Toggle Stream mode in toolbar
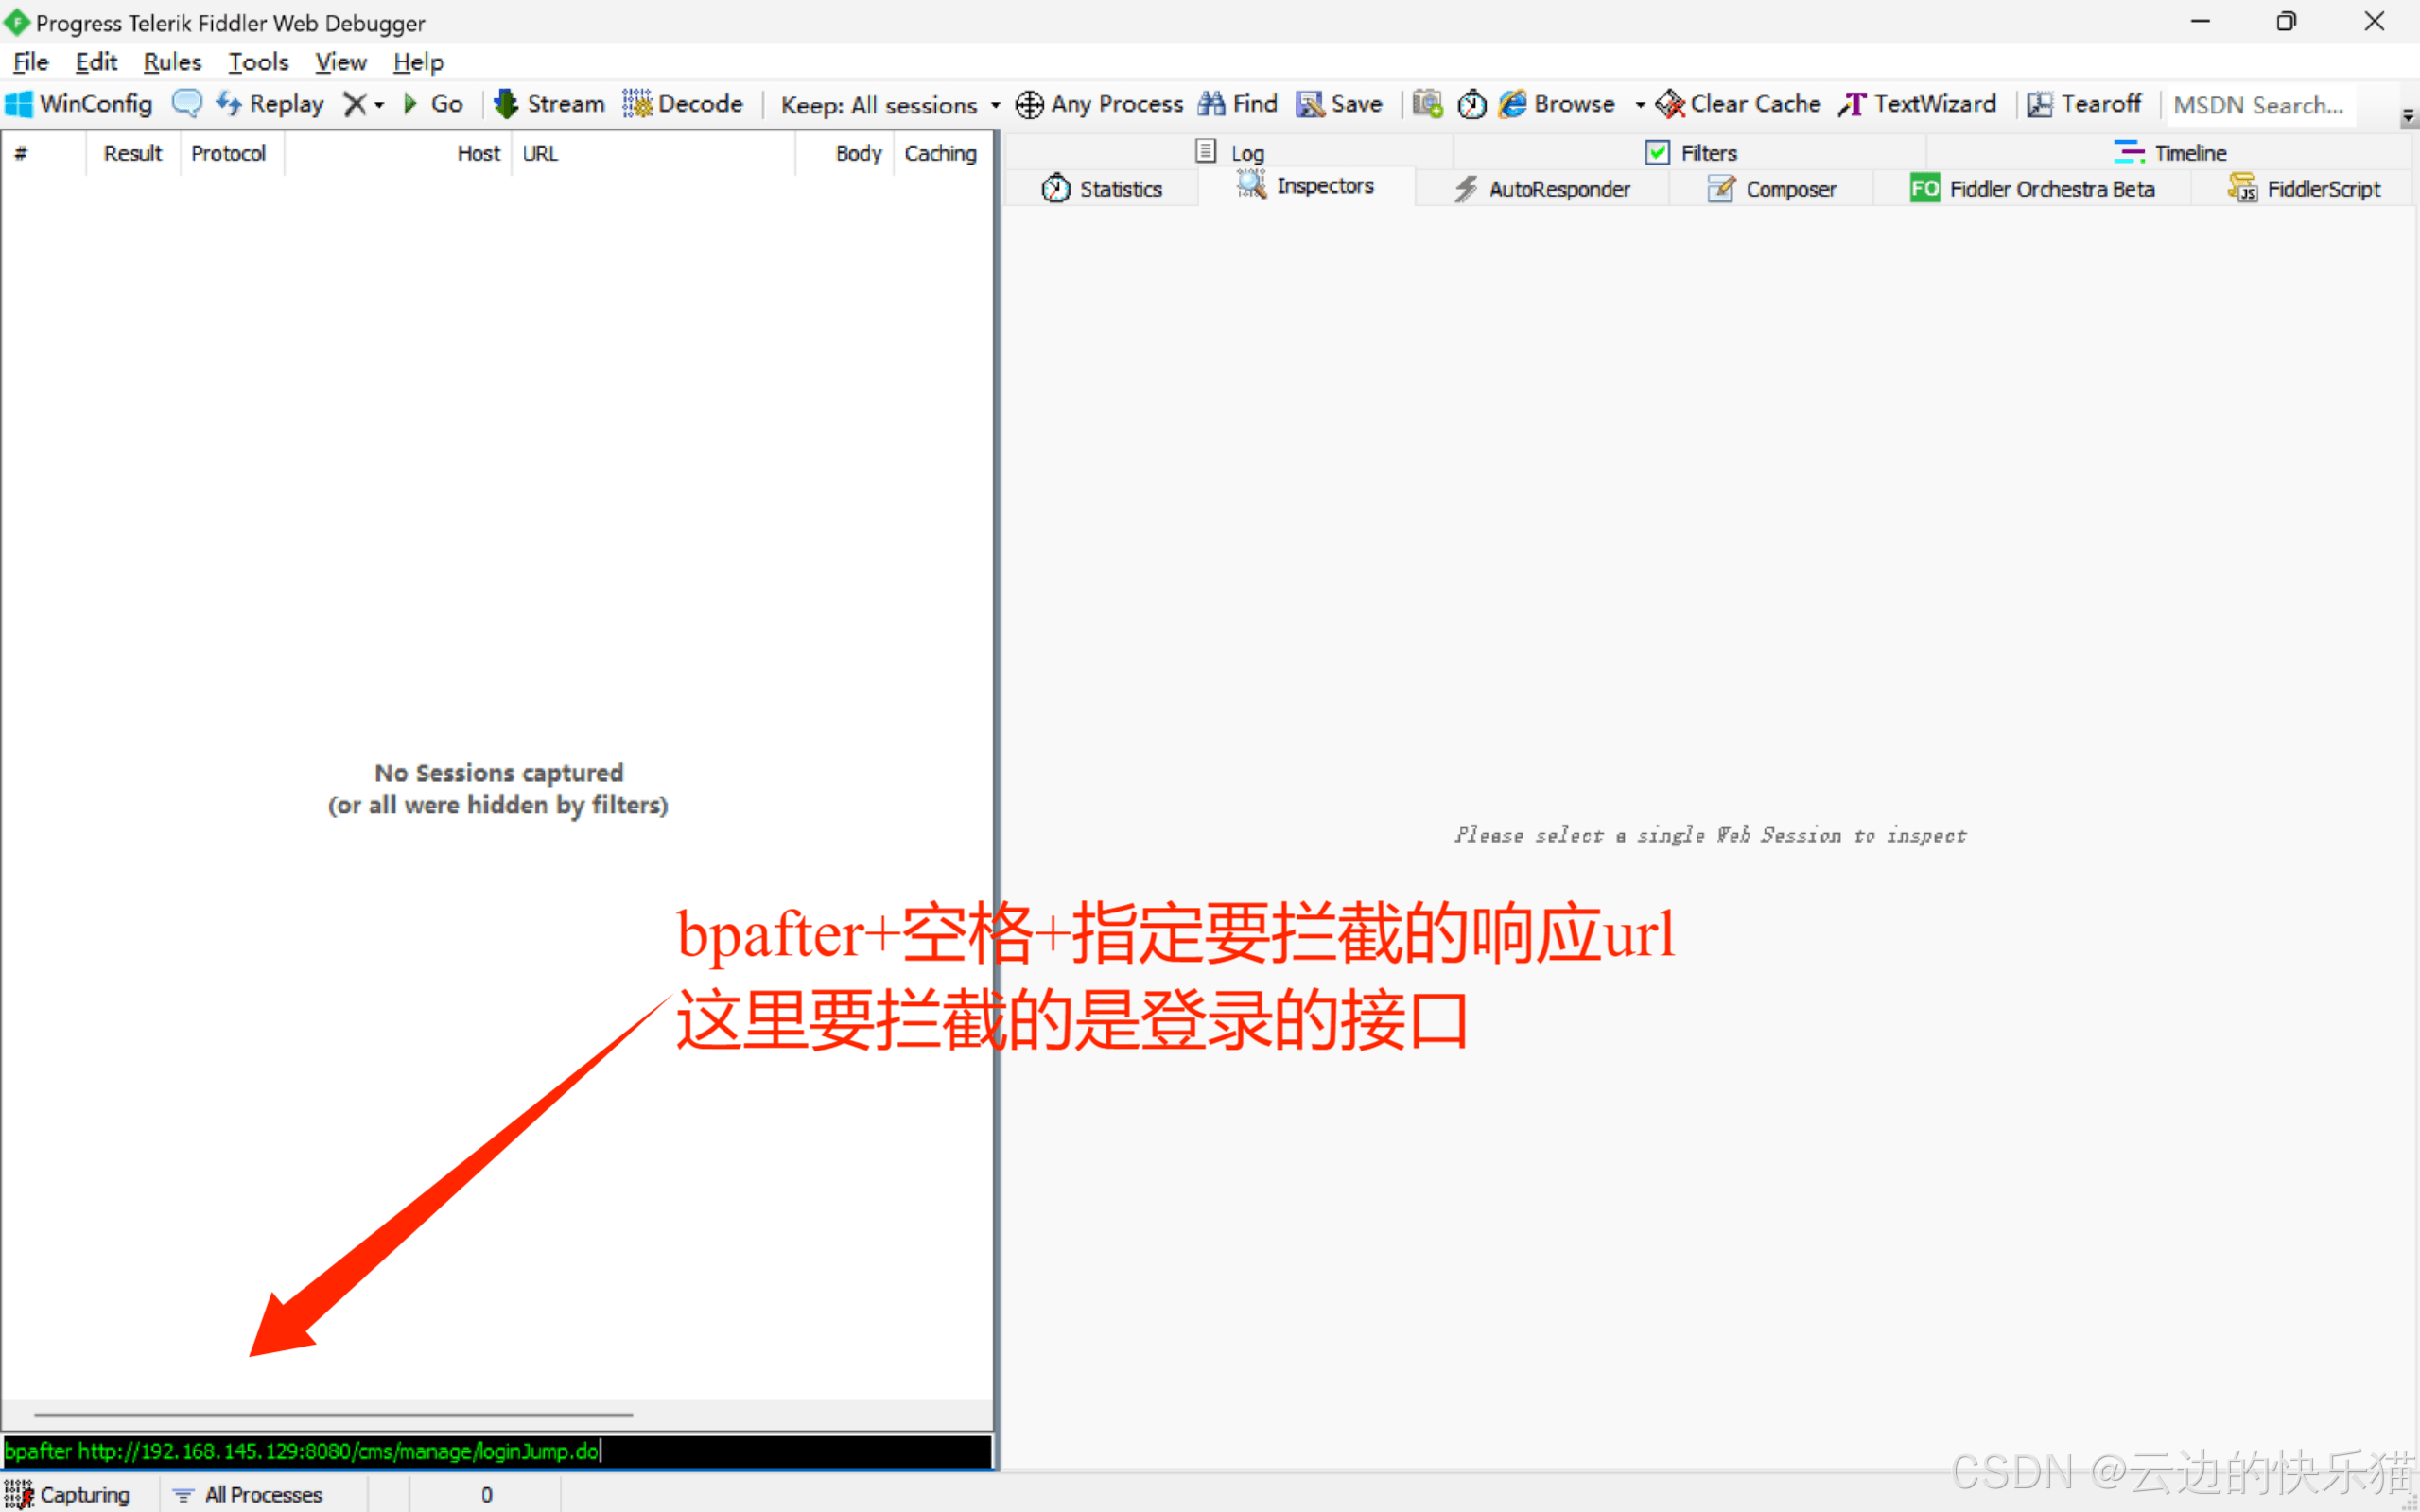 click(549, 104)
